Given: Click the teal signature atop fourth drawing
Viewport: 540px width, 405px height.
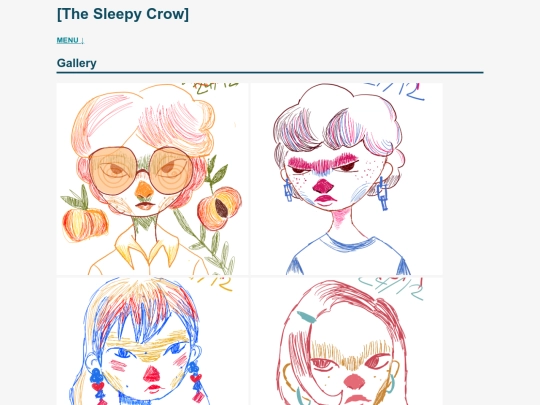Looking at the screenshot, I should tap(391, 288).
